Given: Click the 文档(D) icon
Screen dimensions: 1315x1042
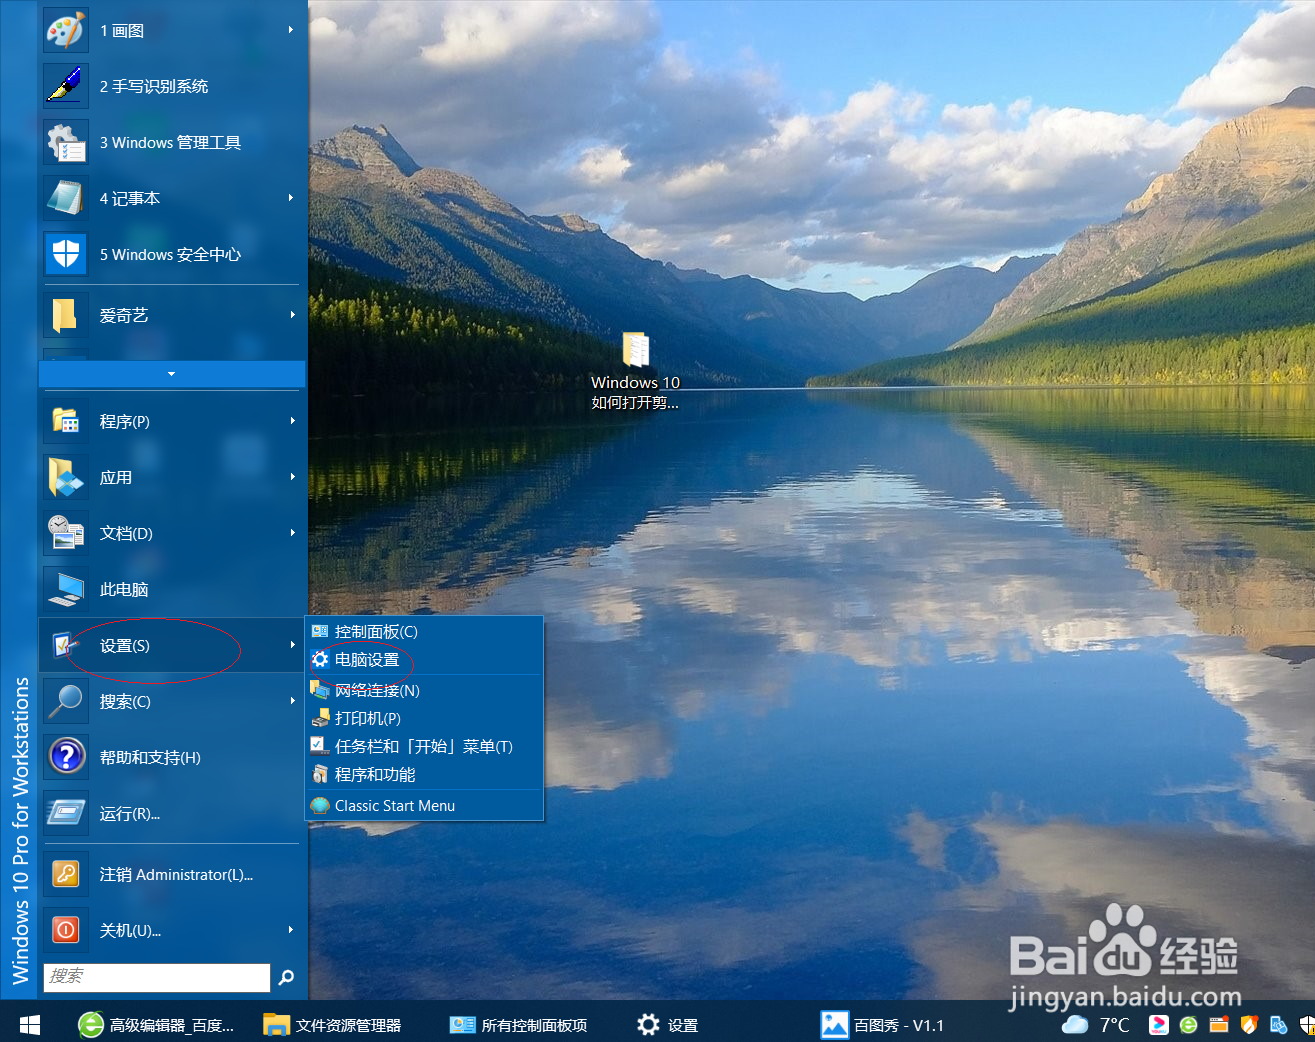Looking at the screenshot, I should [66, 533].
